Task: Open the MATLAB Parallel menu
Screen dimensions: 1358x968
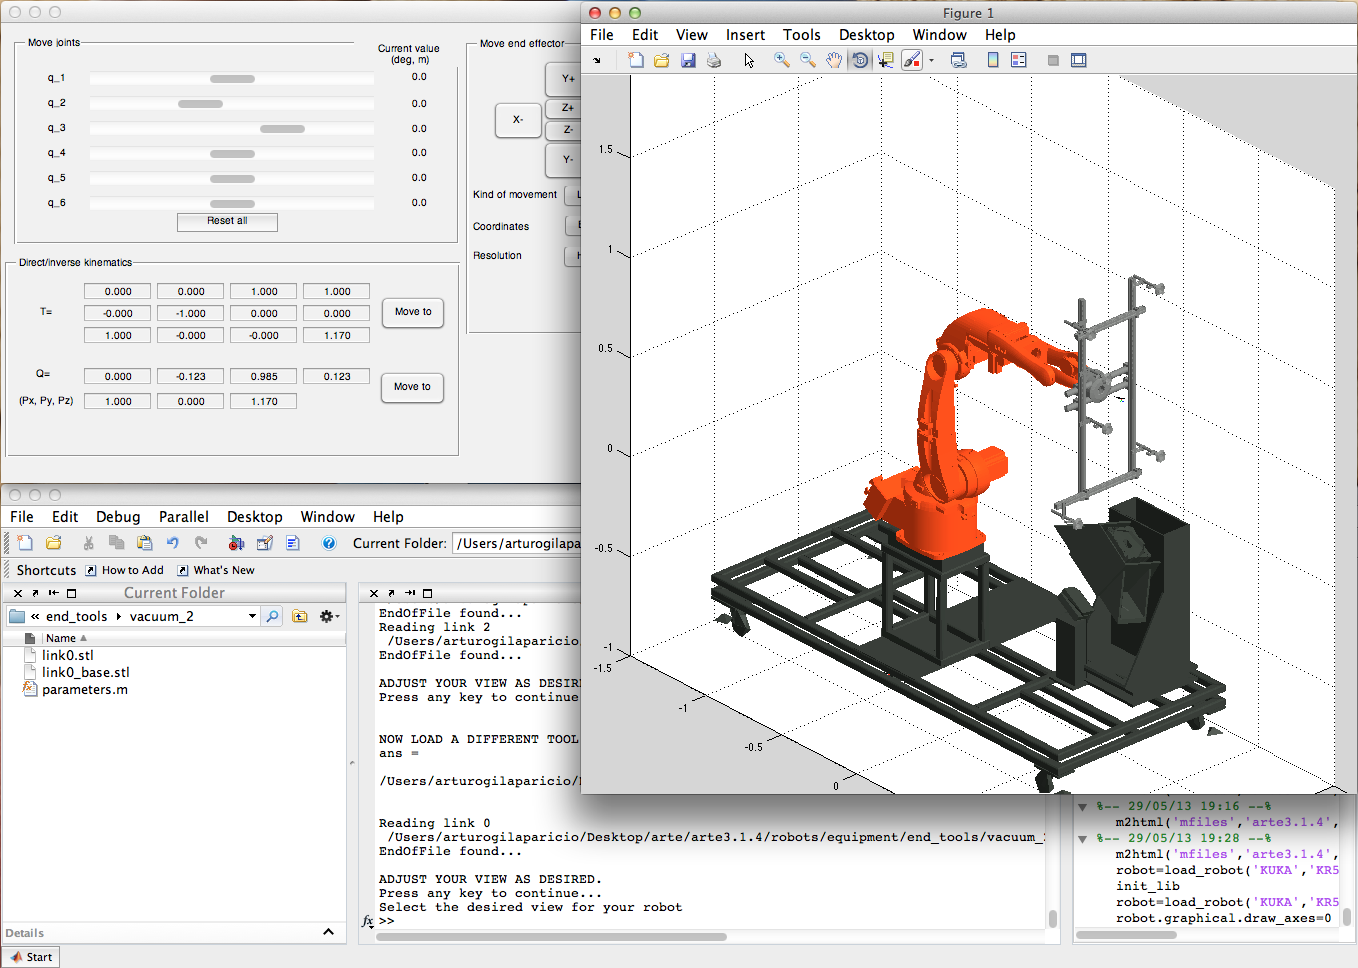Action: pyautogui.click(x=184, y=517)
